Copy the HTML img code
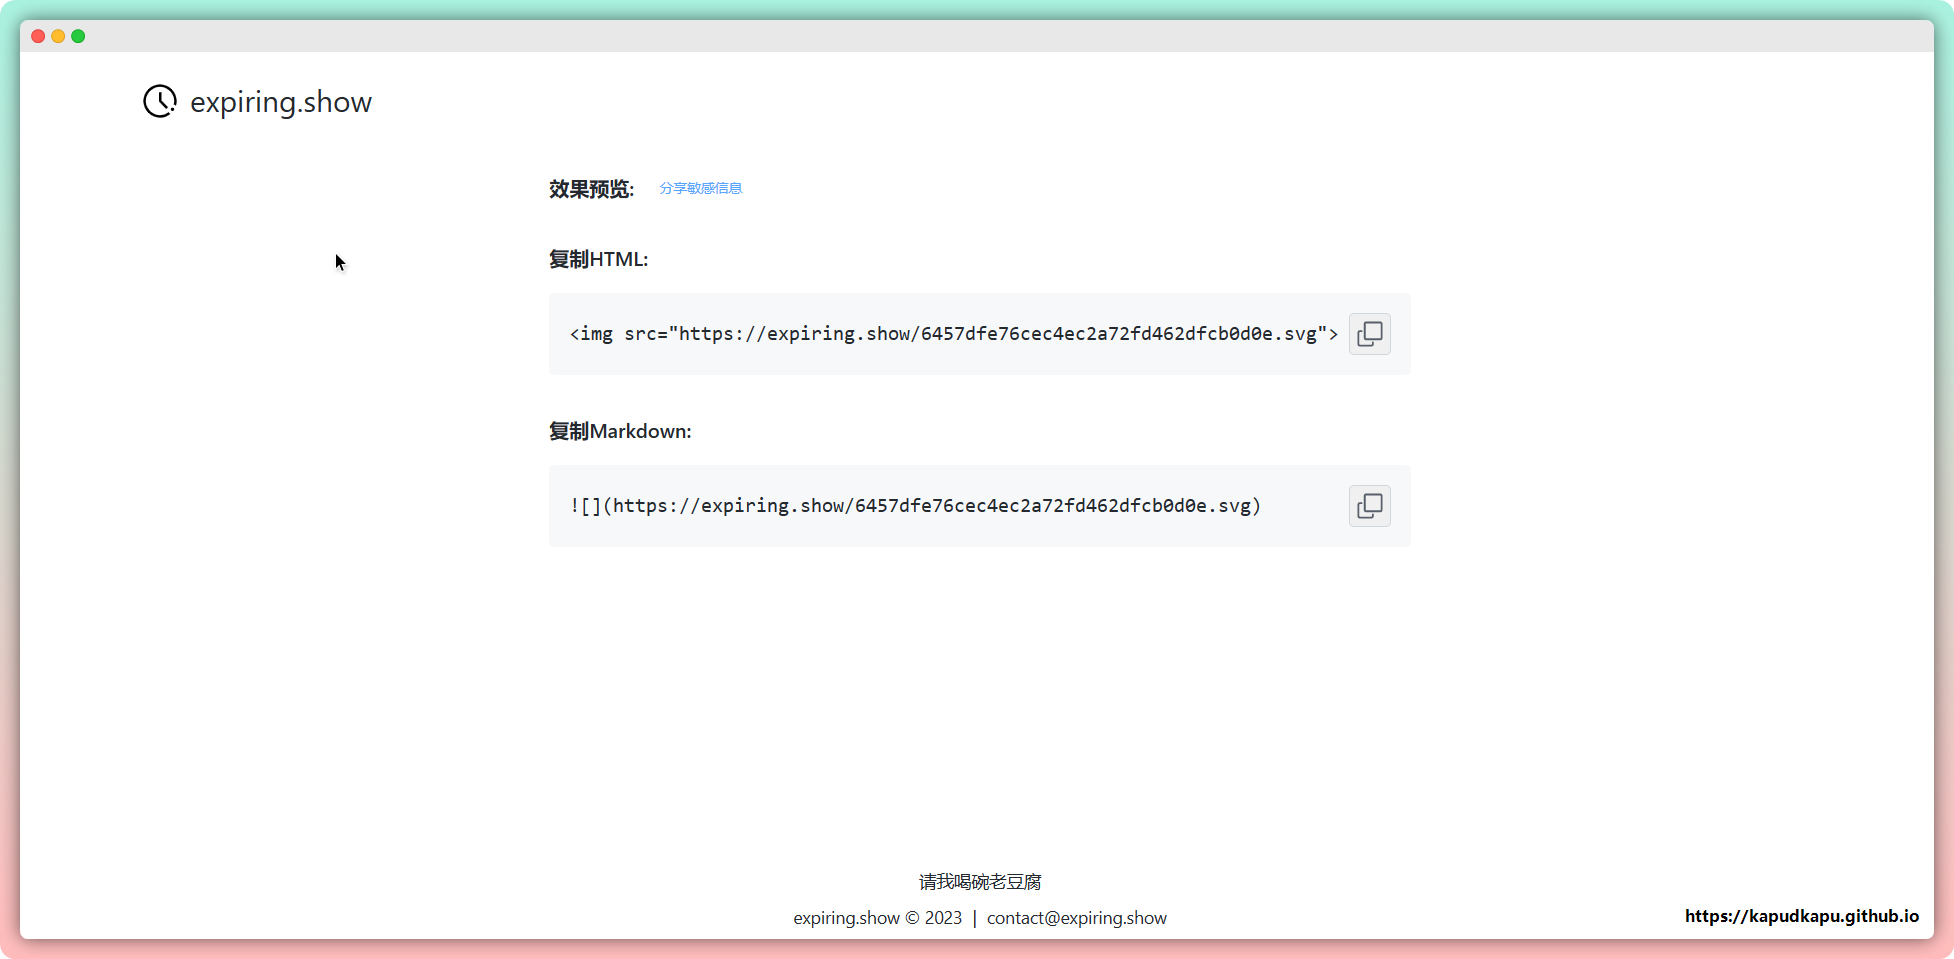Screen dimensions: 1954x959 1369,334
